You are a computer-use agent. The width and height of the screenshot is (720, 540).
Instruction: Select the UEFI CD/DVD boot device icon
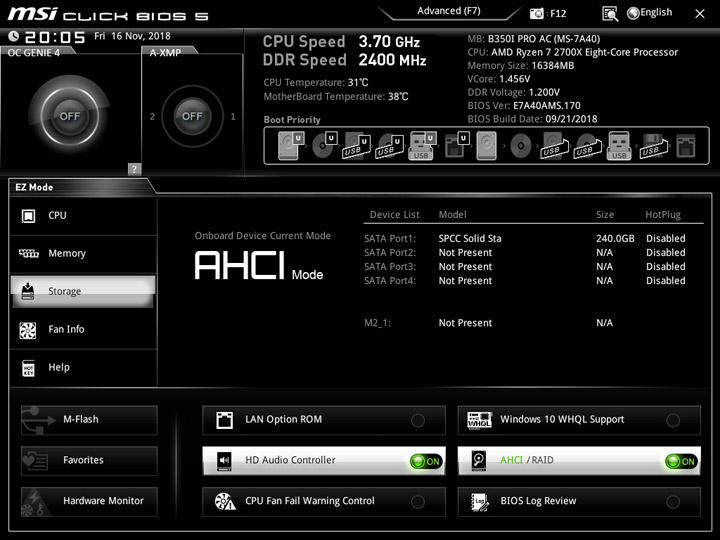click(324, 146)
